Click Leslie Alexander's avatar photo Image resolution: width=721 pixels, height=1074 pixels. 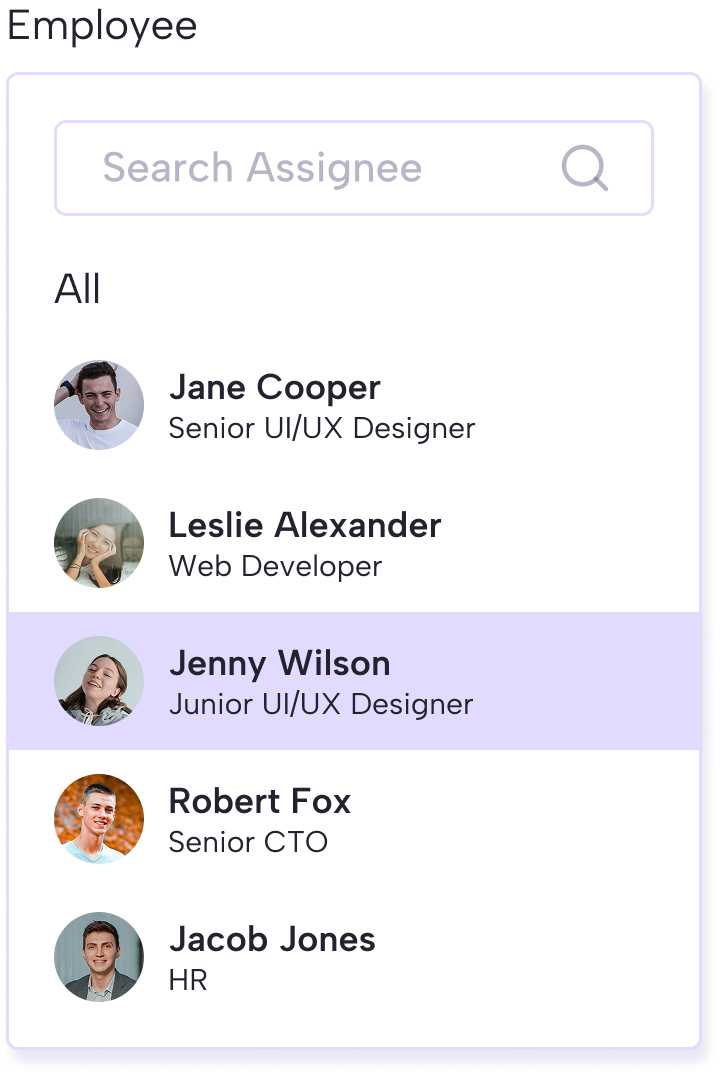coord(99,543)
